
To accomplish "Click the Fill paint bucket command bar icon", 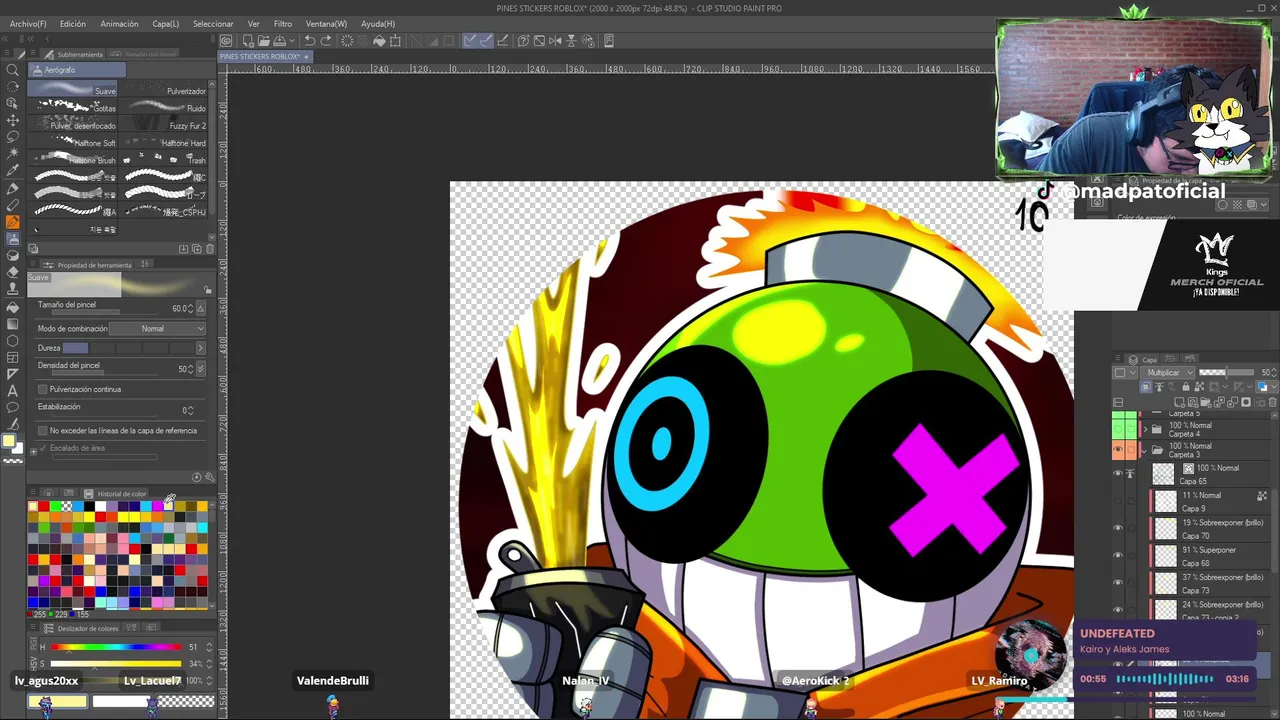I will (x=379, y=41).
